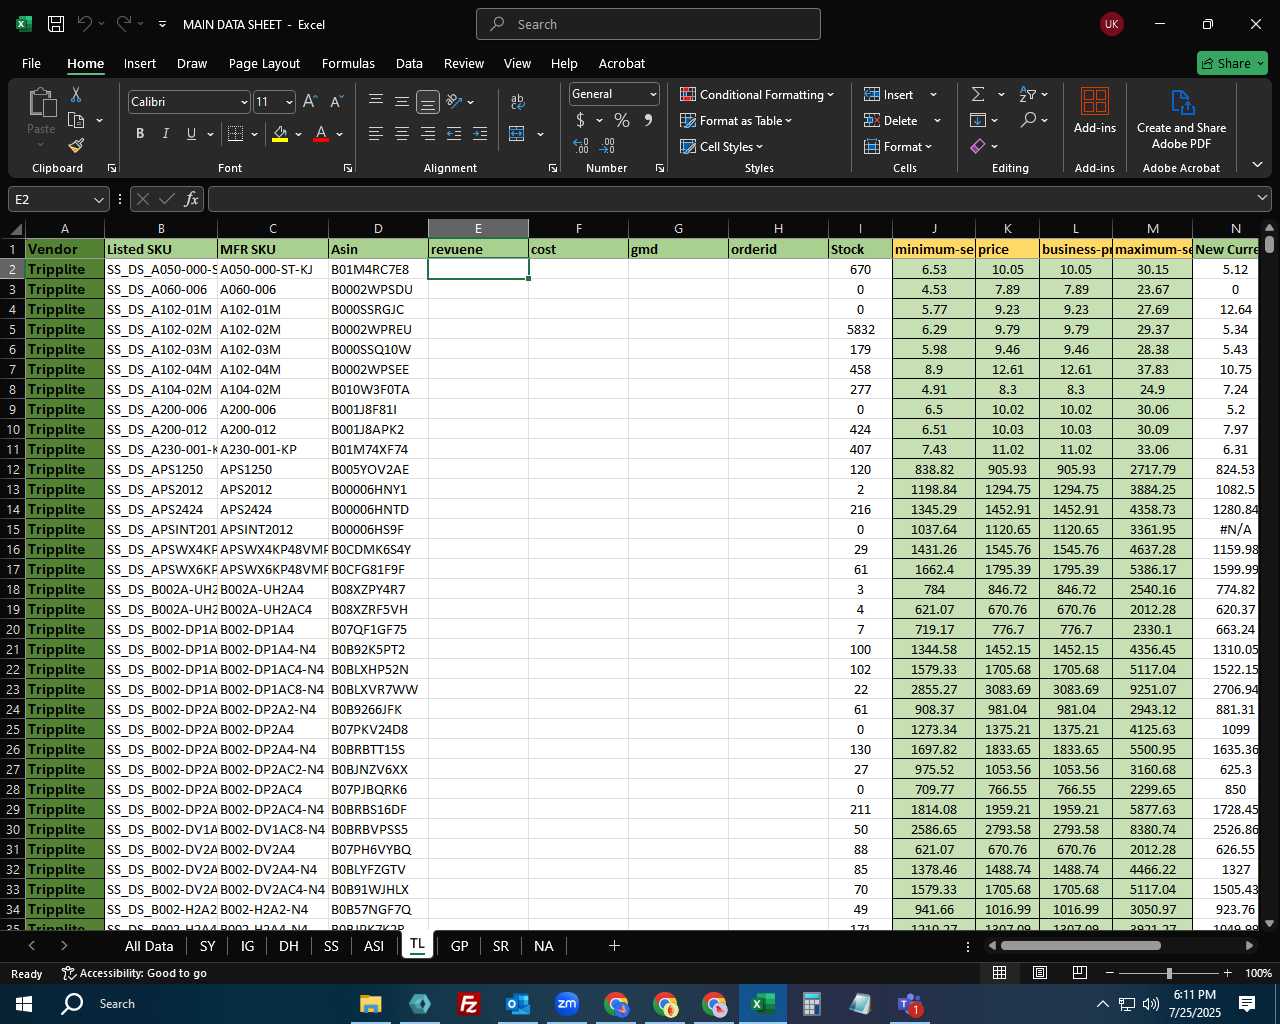Click the Align Right icon

point(427,133)
